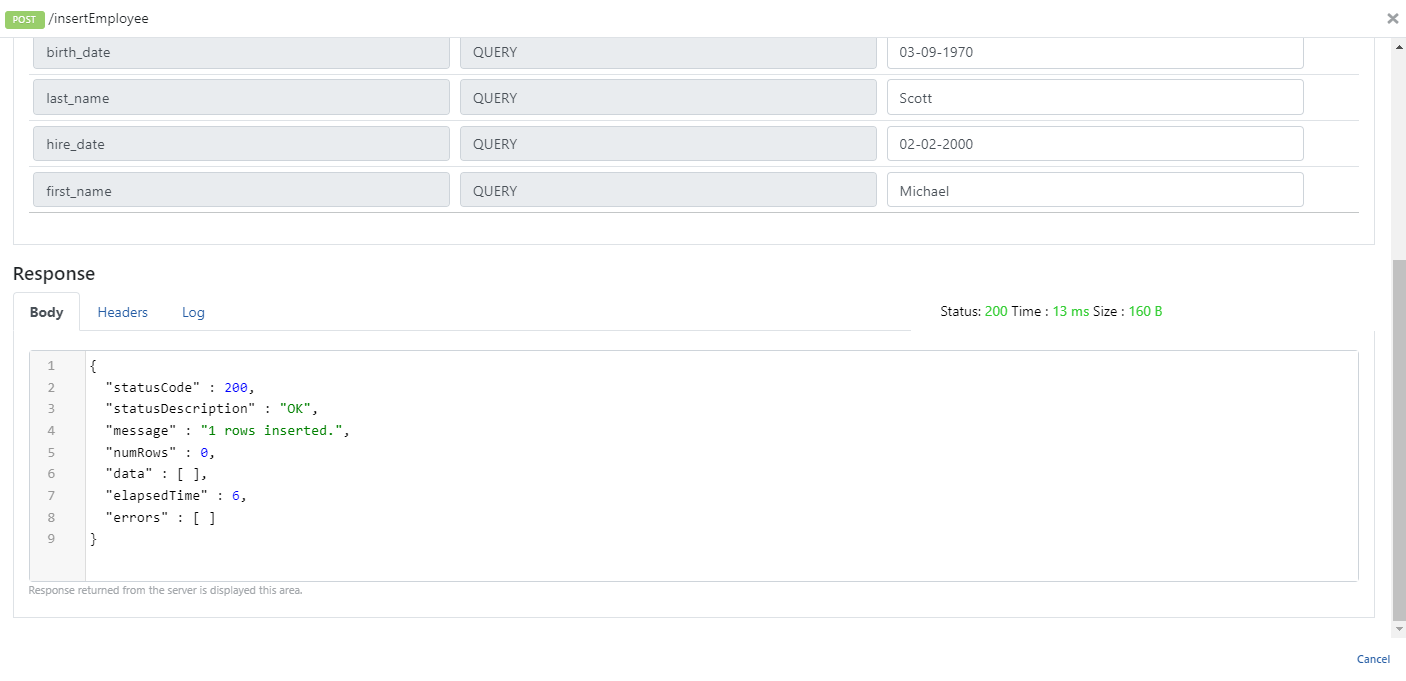Click the hire_date parameter name box
This screenshot has height=681, width=1406.
[241, 144]
